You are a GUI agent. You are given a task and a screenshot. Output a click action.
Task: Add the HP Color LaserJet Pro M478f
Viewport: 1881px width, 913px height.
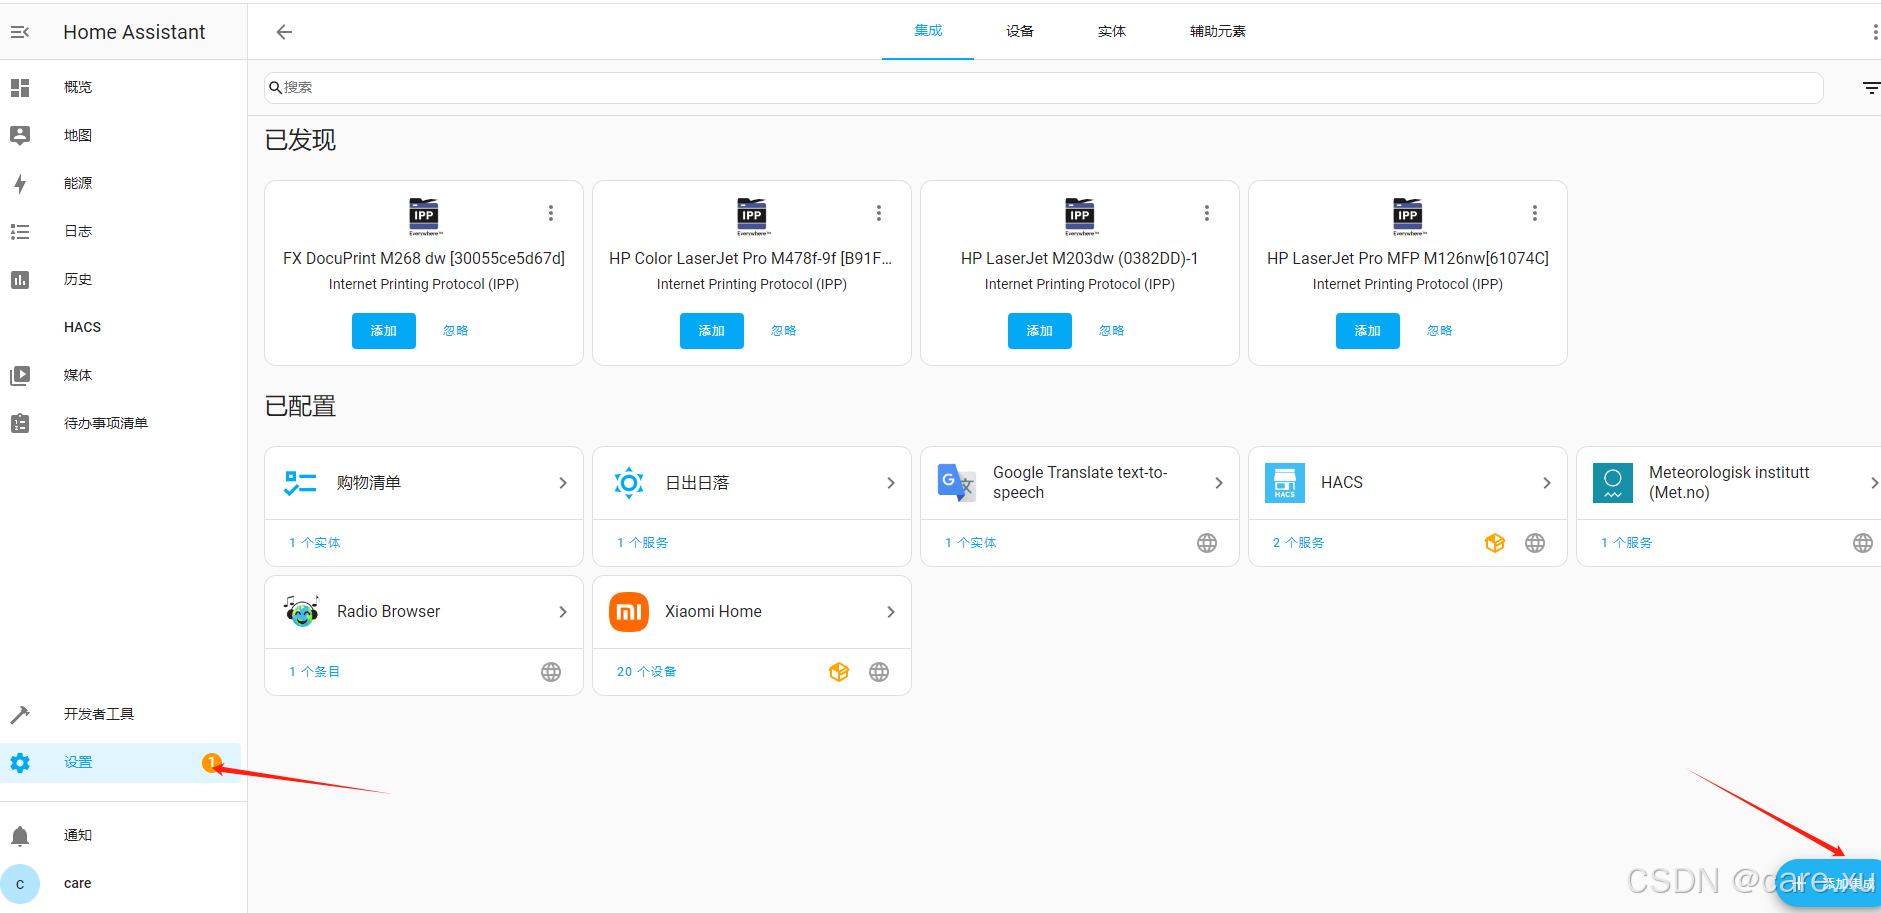tap(712, 331)
